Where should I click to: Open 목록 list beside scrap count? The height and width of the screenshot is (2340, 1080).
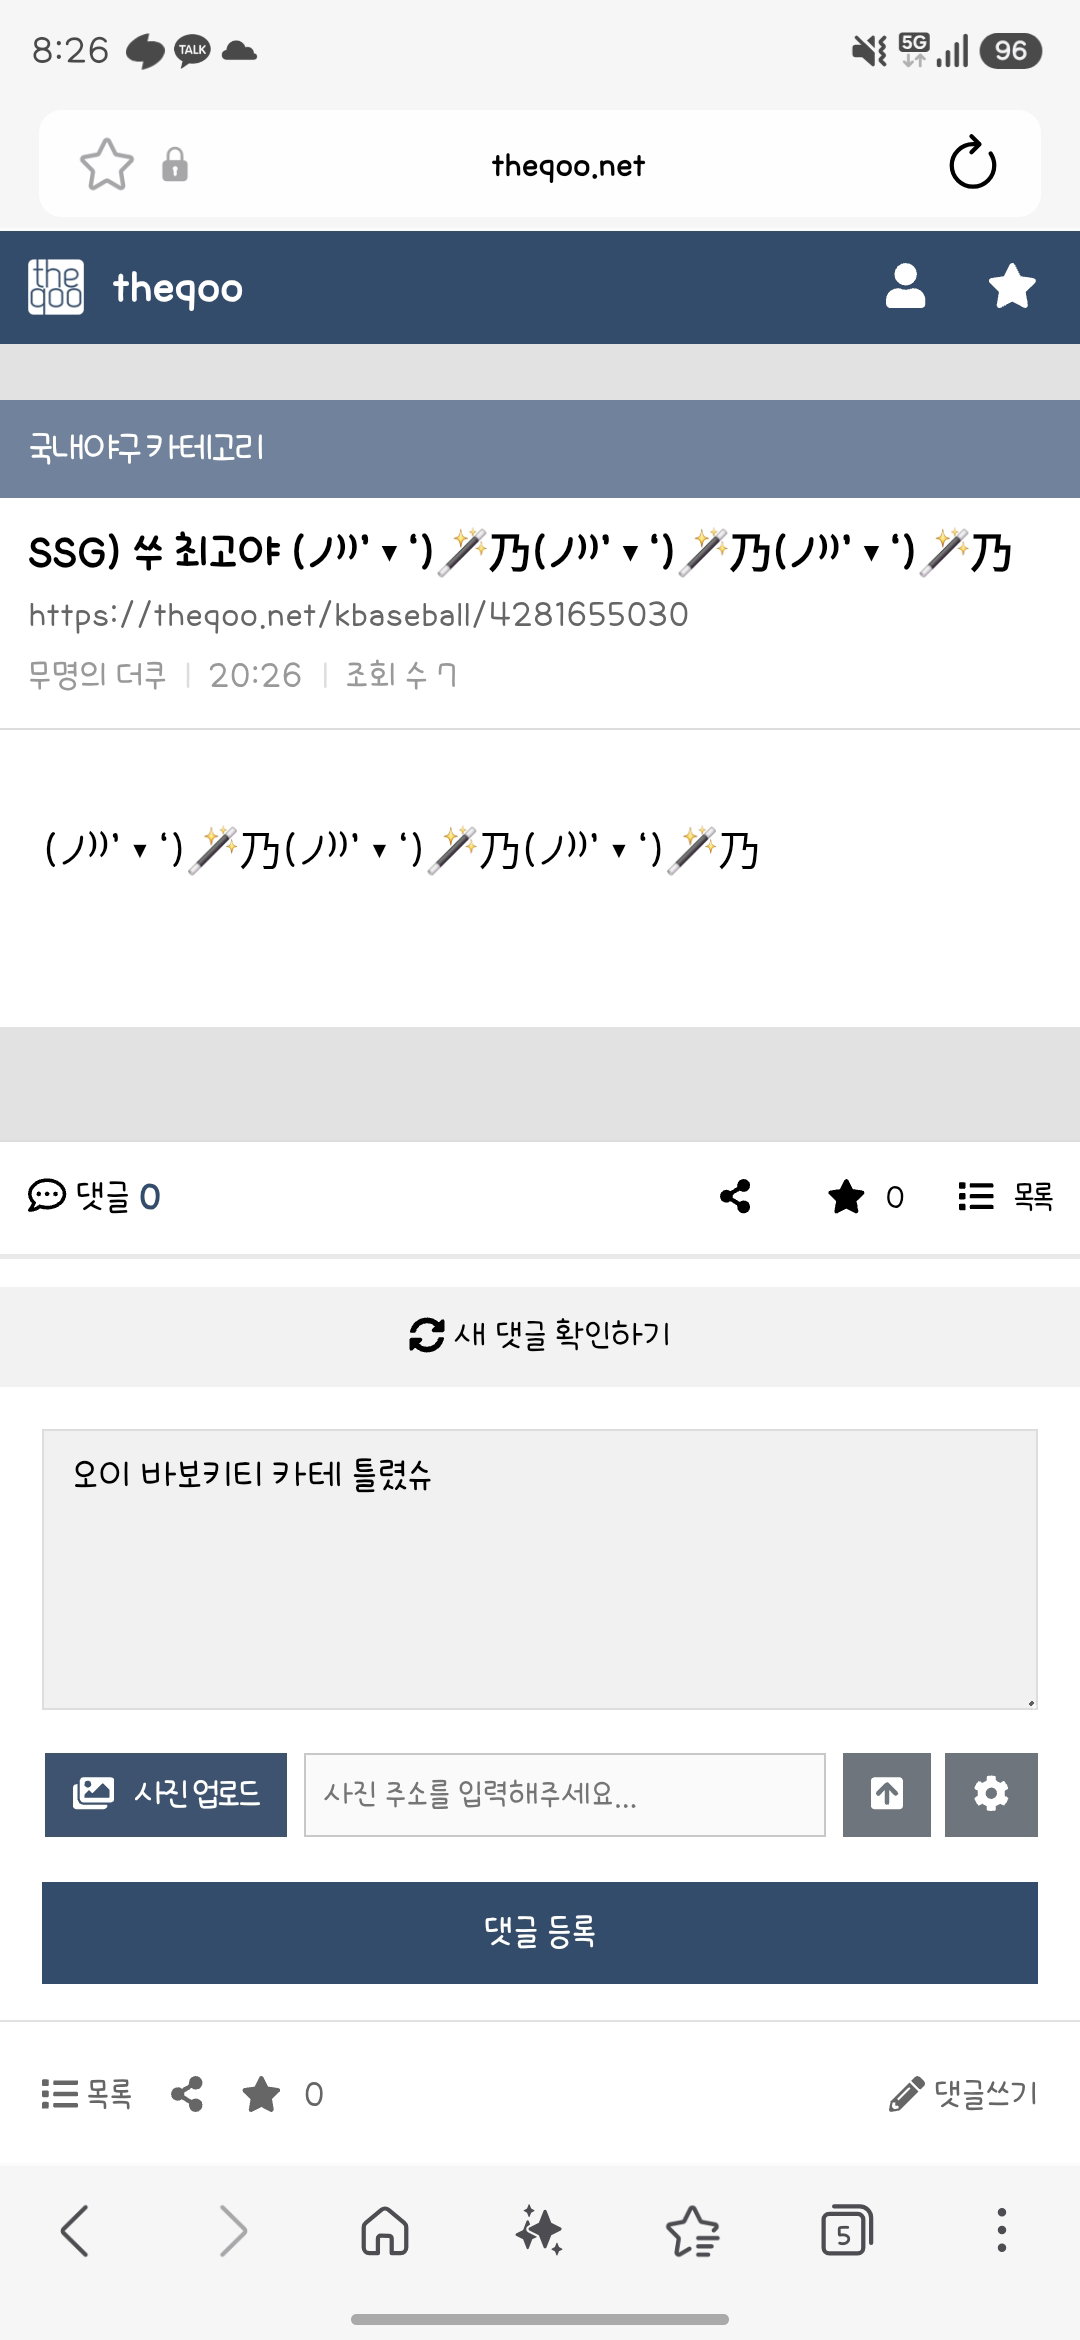[x=1005, y=1196]
